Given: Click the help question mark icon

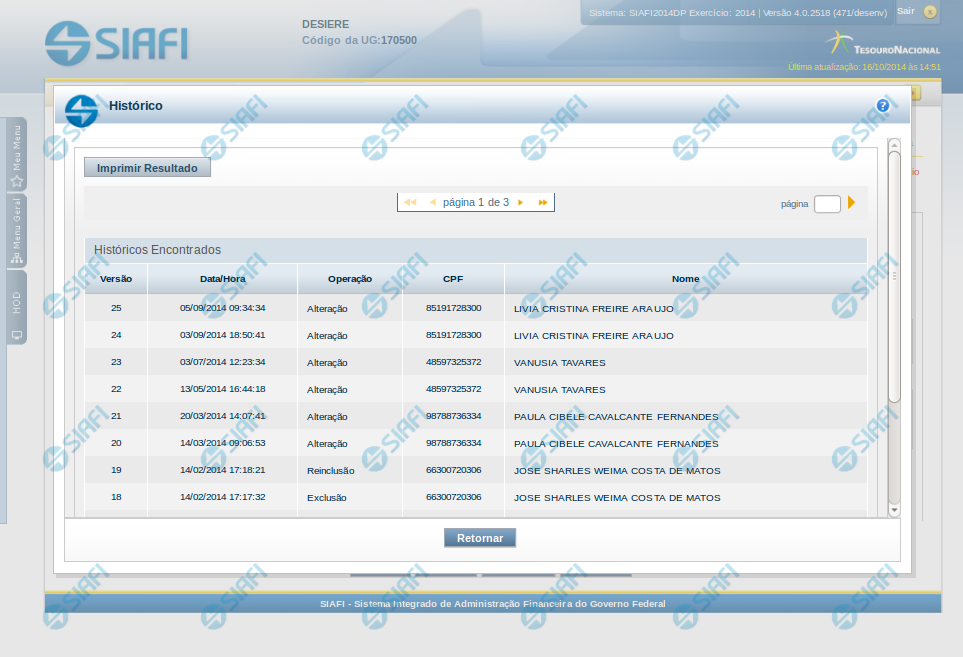Looking at the screenshot, I should 883,106.
